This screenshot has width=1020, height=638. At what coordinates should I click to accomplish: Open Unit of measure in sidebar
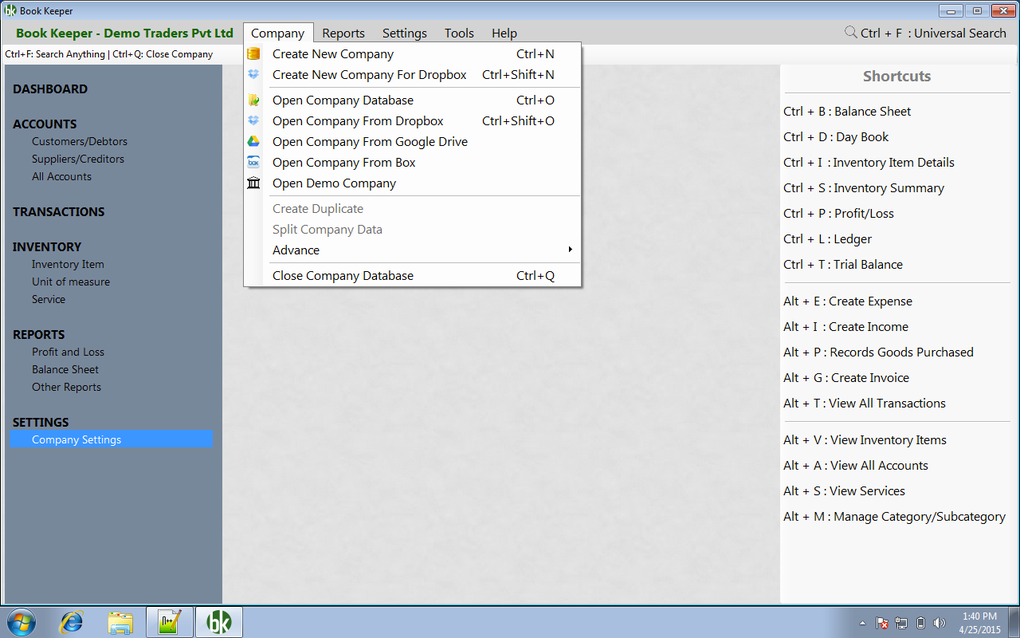coord(71,282)
